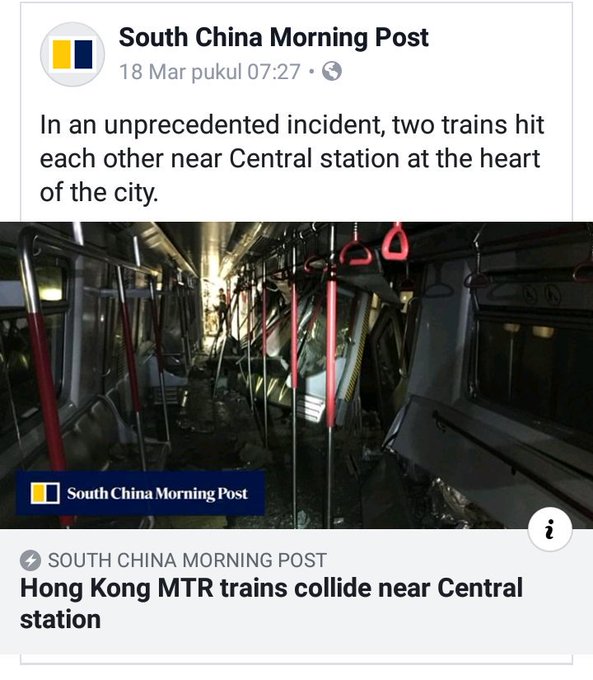
Task: Click the blue block of the SCMP avatar
Action: (x=84, y=55)
